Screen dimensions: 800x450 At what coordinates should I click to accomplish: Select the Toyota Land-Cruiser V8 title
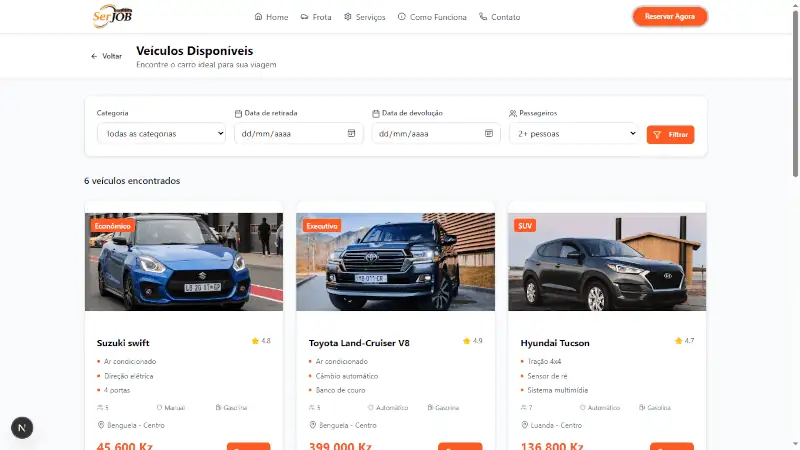(359, 343)
